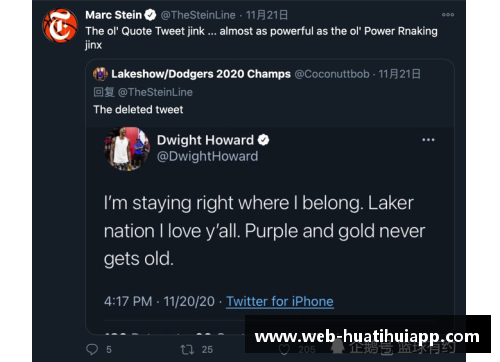Open the three-dot menu on Dwight Howard's tweet
The image size is (500, 362).
(428, 140)
